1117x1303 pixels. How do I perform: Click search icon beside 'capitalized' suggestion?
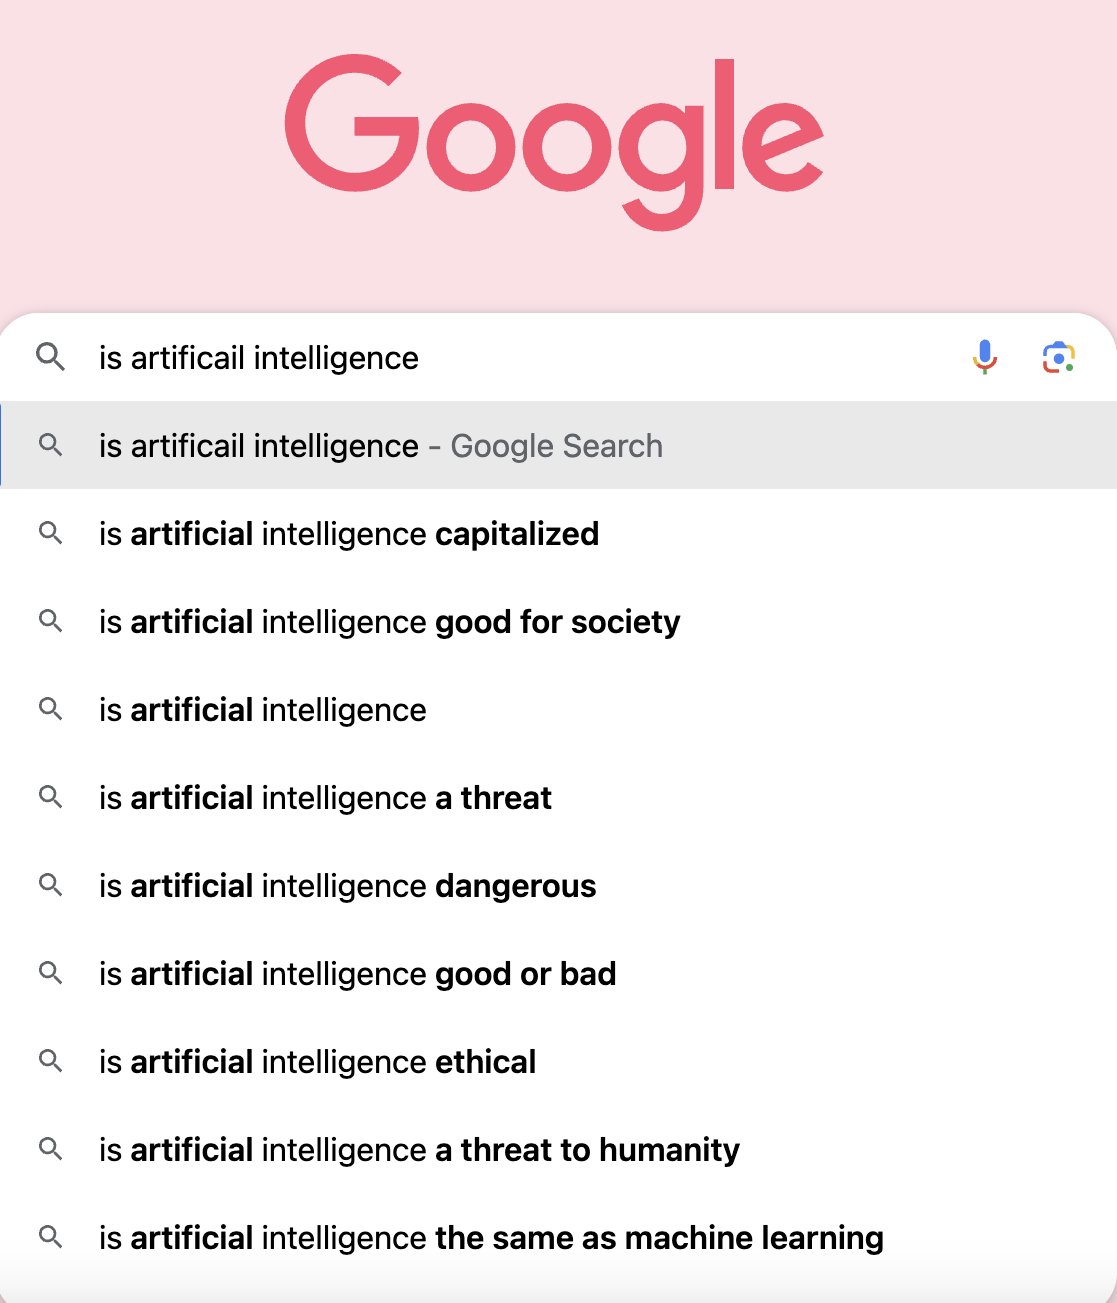(x=50, y=533)
